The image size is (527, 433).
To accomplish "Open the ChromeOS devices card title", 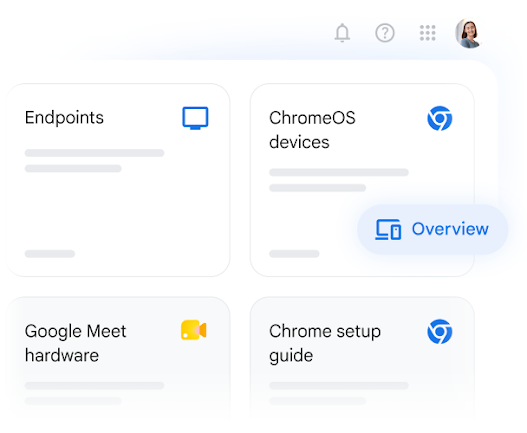I will point(312,130).
